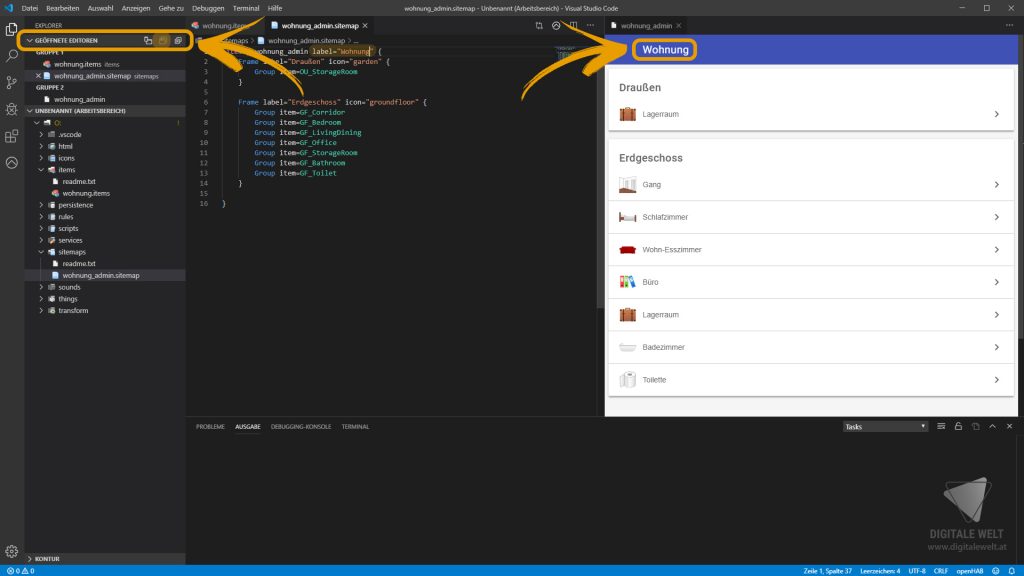1024x576 pixels.
Task: Open the Terminal menu
Action: pos(246,7)
